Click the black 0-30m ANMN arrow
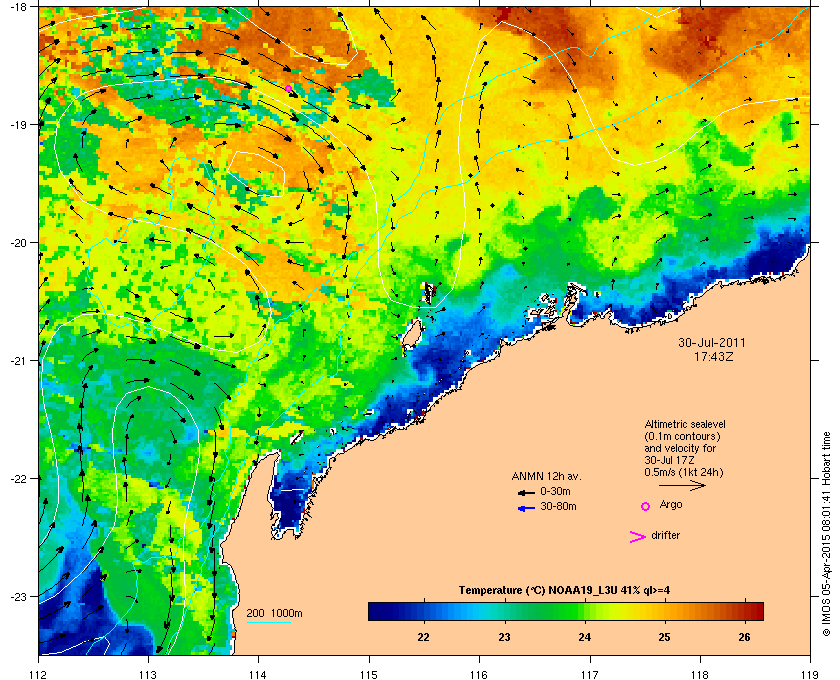Image resolution: width=840 pixels, height=680 pixels. (x=526, y=492)
